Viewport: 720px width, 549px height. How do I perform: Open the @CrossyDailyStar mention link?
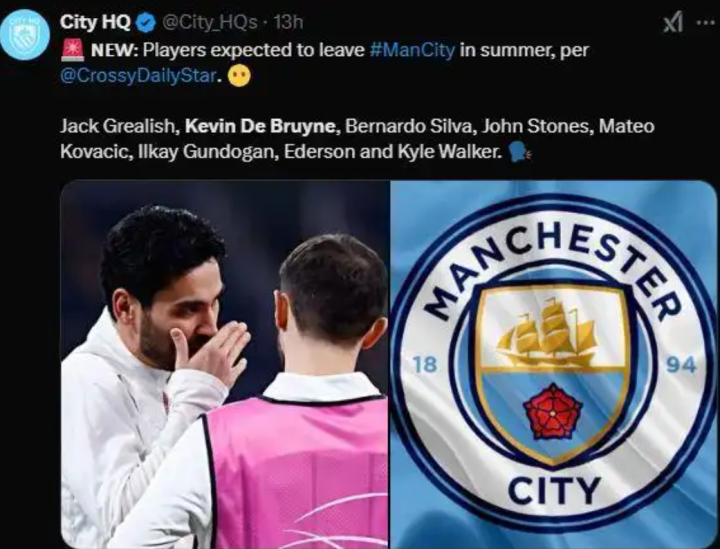coord(138,76)
